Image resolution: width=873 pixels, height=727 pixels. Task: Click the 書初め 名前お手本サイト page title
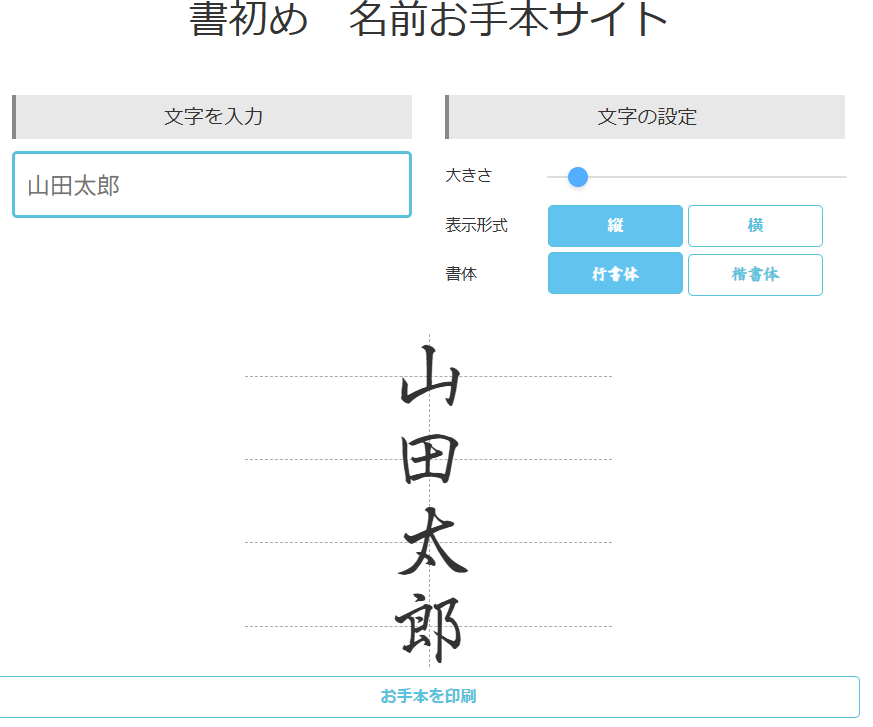tap(429, 20)
